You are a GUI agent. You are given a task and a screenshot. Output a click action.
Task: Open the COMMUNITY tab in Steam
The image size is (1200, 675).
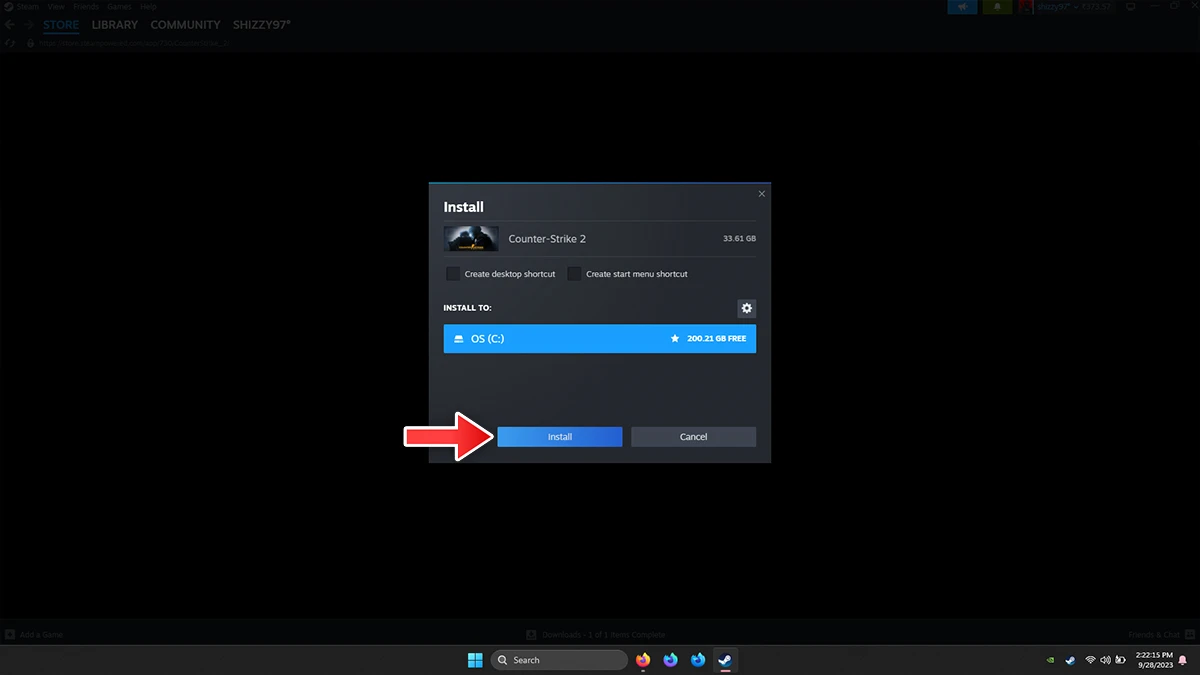pos(185,25)
